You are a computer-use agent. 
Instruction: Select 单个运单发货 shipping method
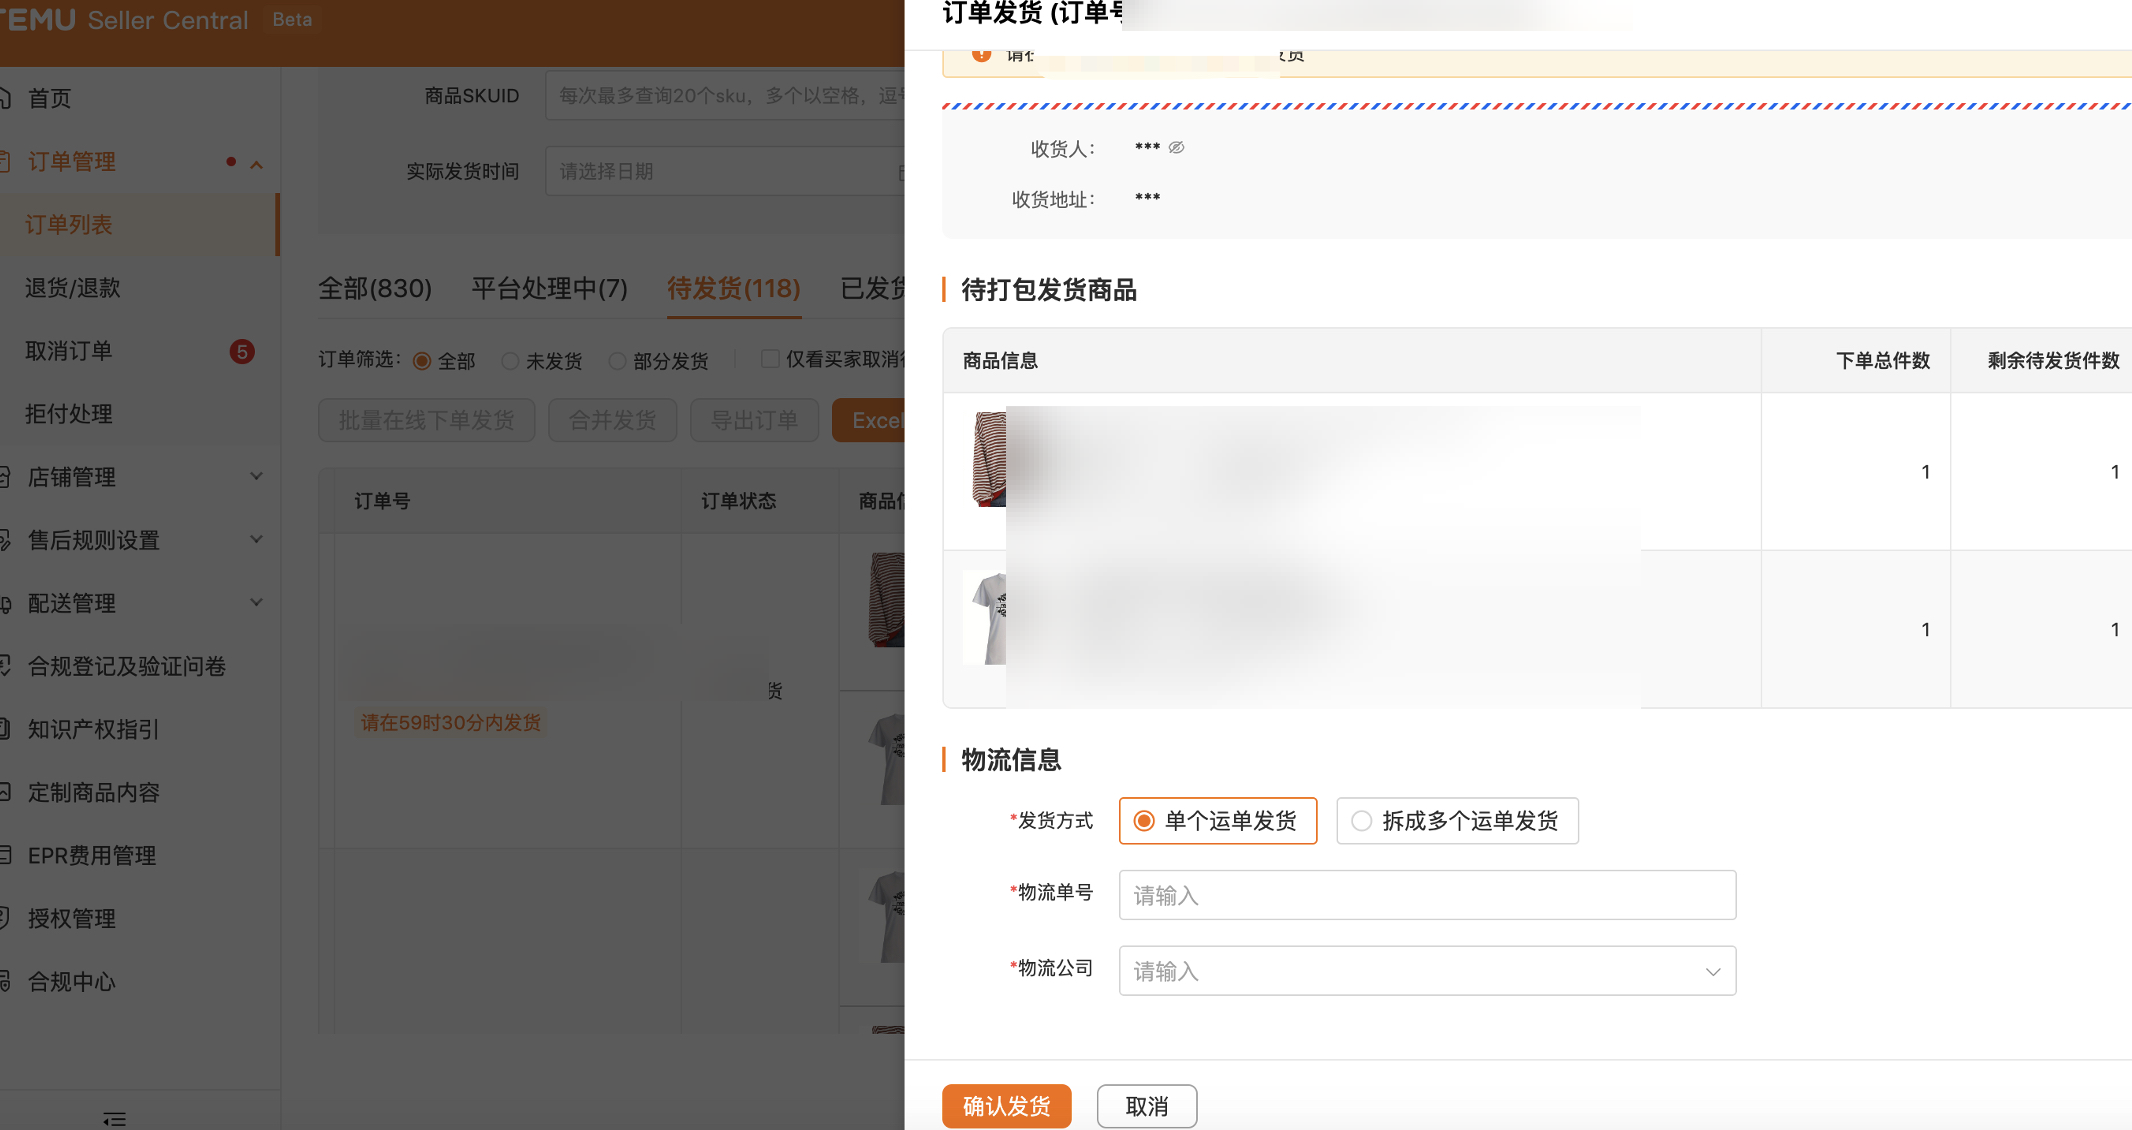(x=1217, y=821)
